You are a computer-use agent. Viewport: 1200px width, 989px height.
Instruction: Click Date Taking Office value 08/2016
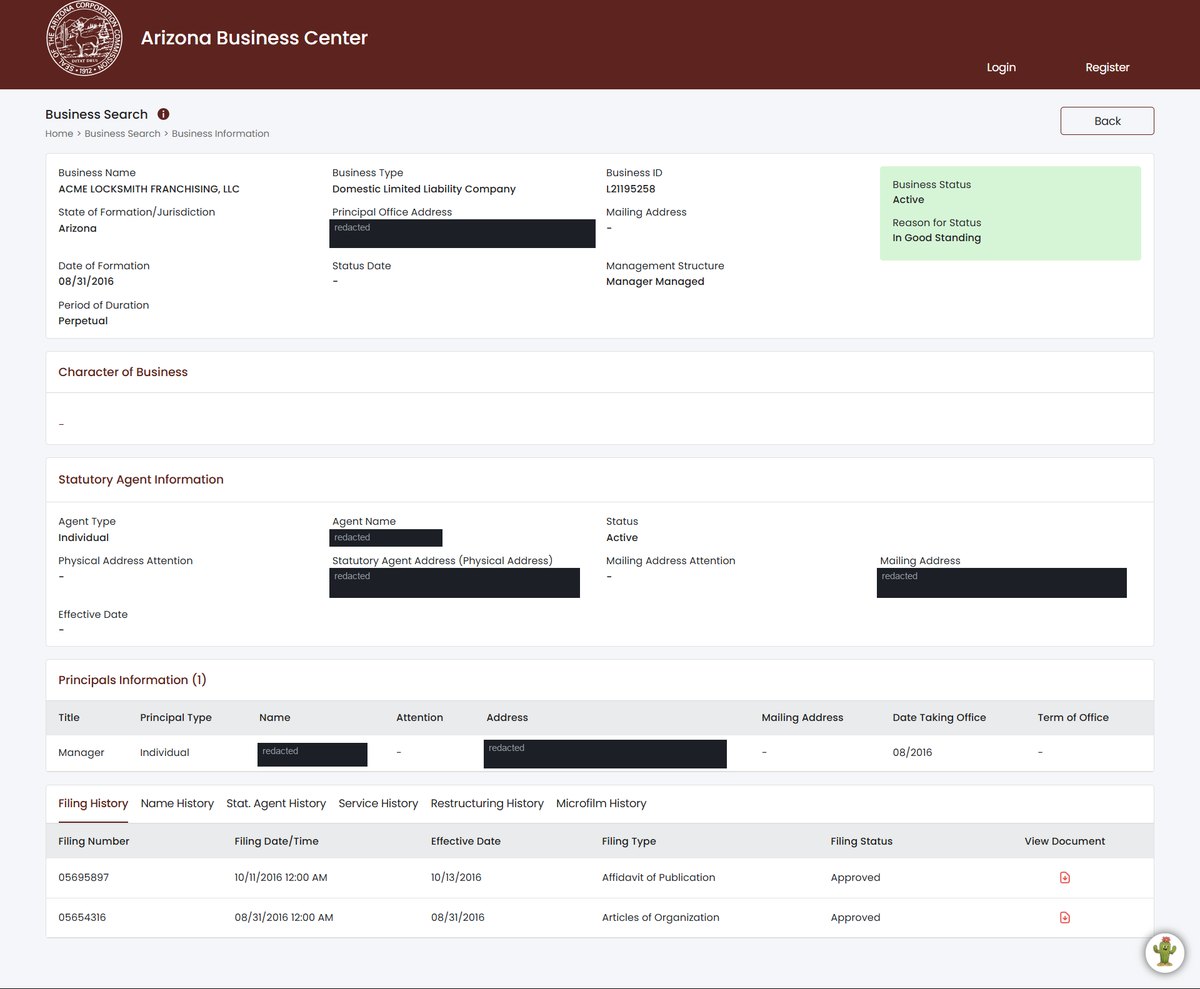point(912,752)
